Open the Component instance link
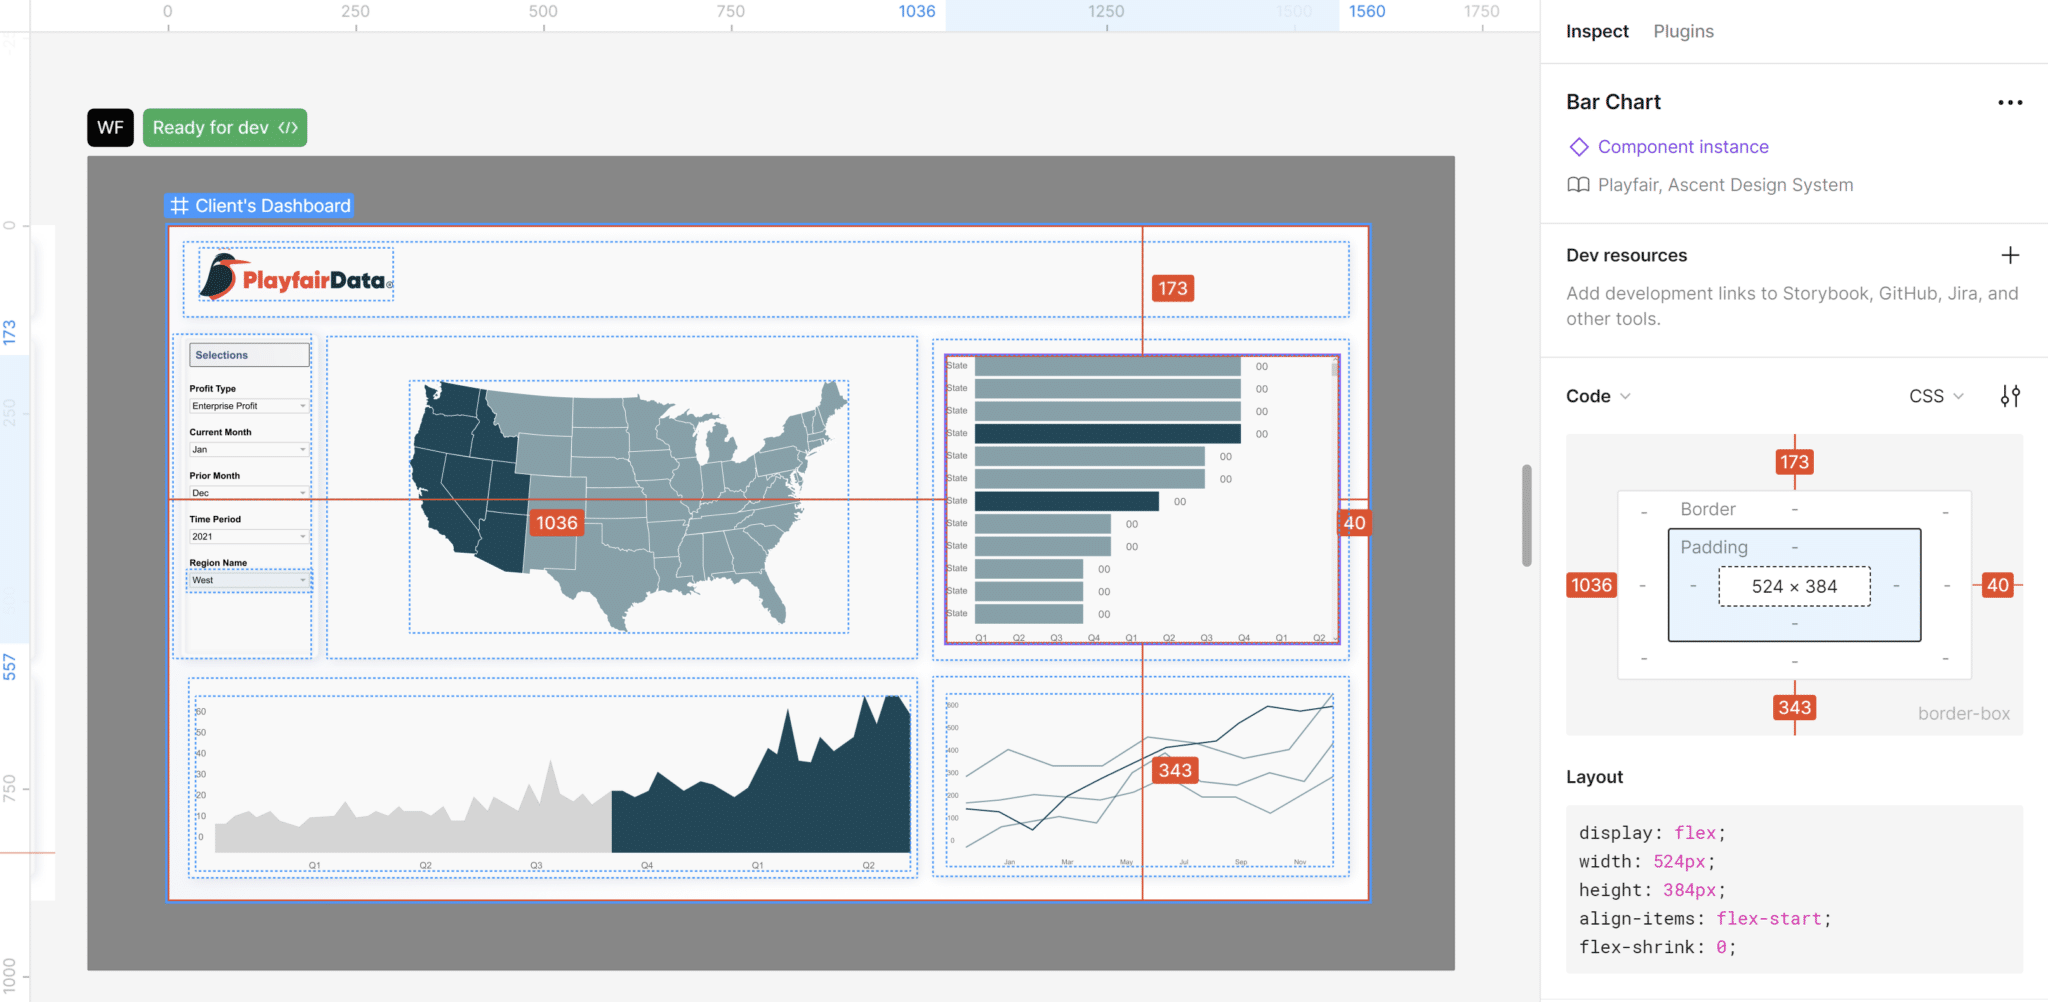Viewport: 2048px width, 1002px height. (1681, 146)
